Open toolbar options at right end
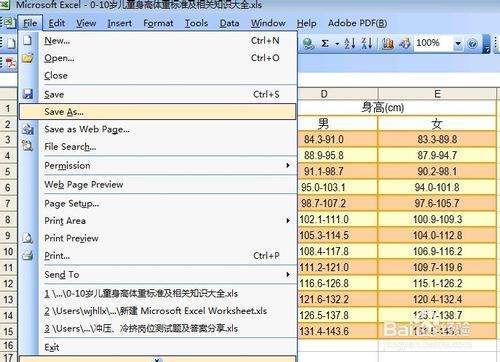 [487, 44]
